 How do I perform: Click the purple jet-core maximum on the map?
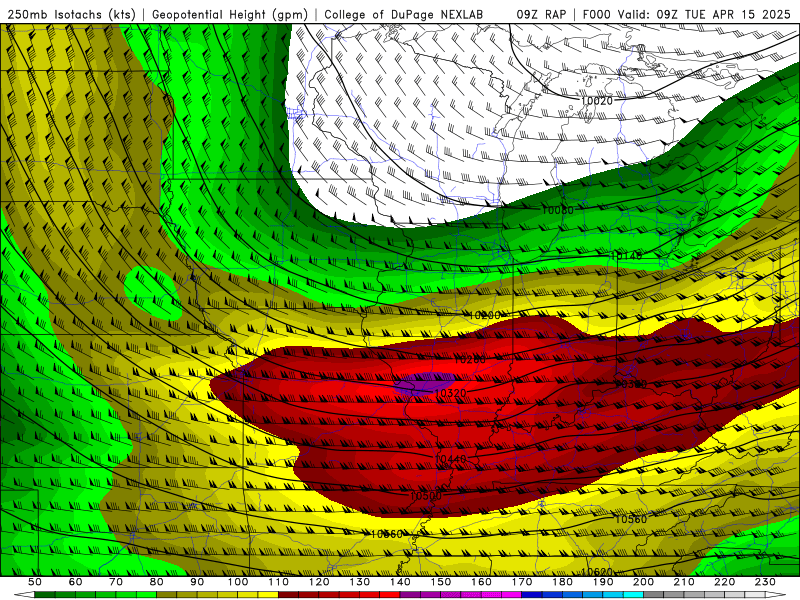coord(424,384)
